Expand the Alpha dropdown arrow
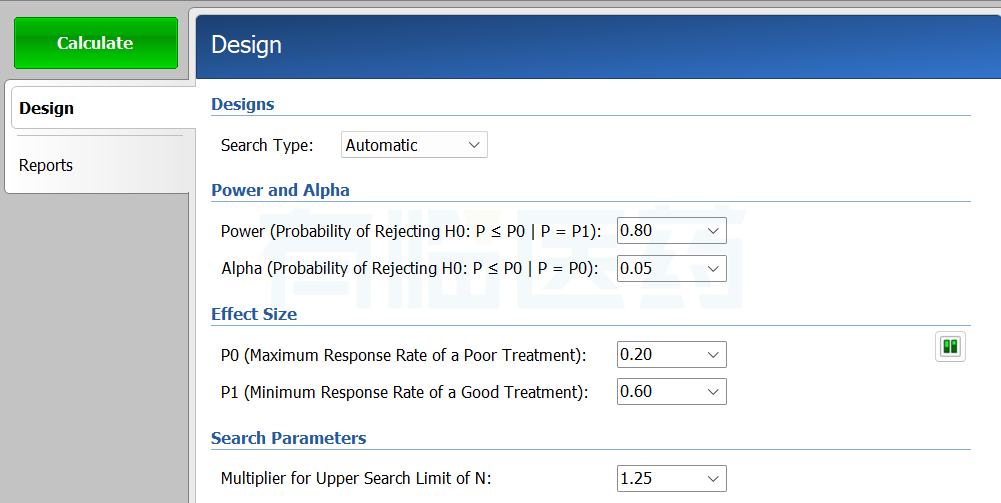Image resolution: width=1001 pixels, height=503 pixels. pyautogui.click(x=713, y=268)
